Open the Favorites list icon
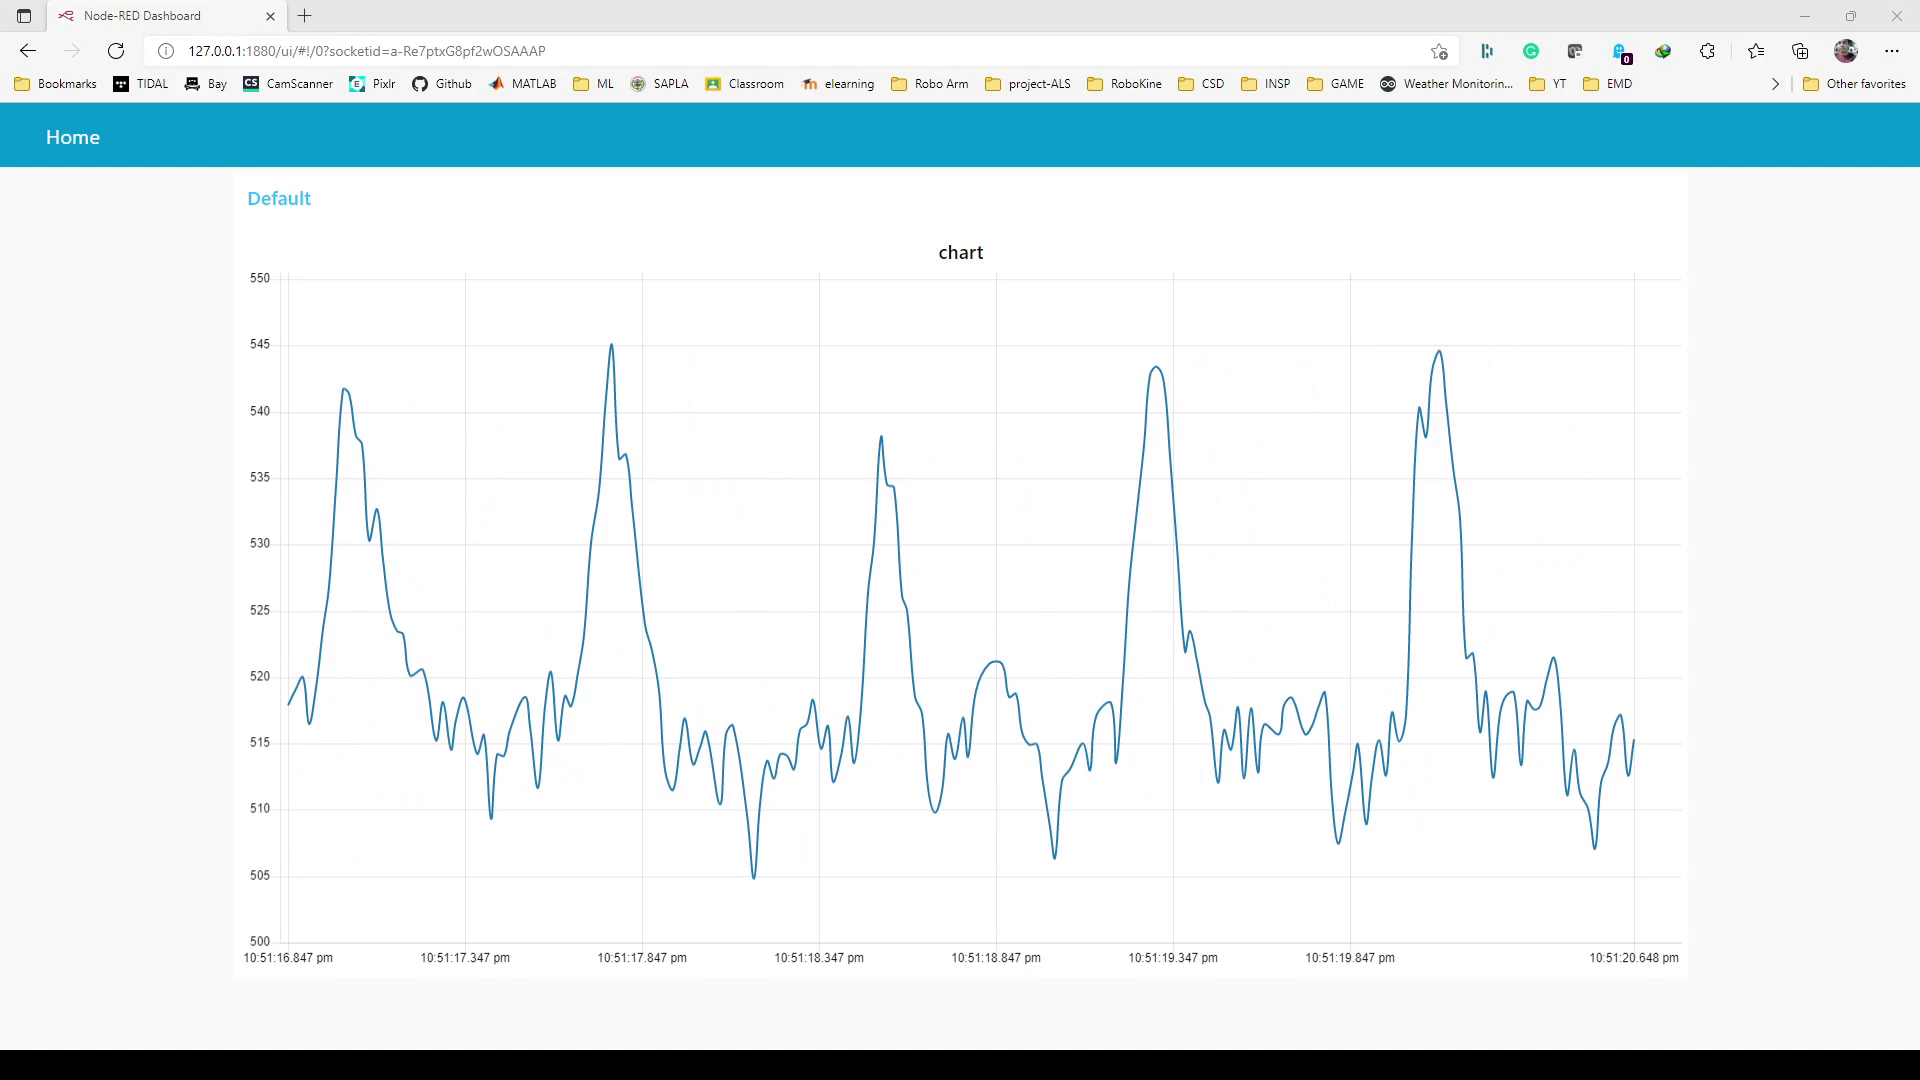 1756,51
